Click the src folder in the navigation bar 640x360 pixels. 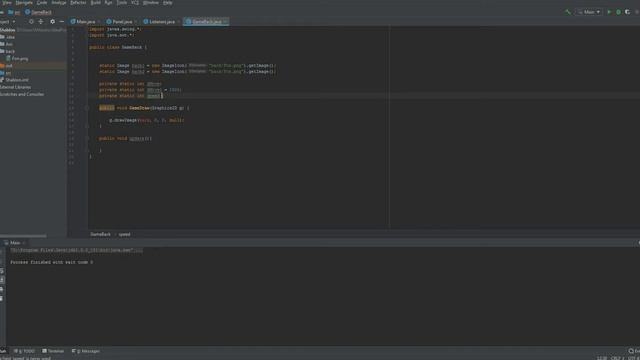pyautogui.click(x=14, y=12)
